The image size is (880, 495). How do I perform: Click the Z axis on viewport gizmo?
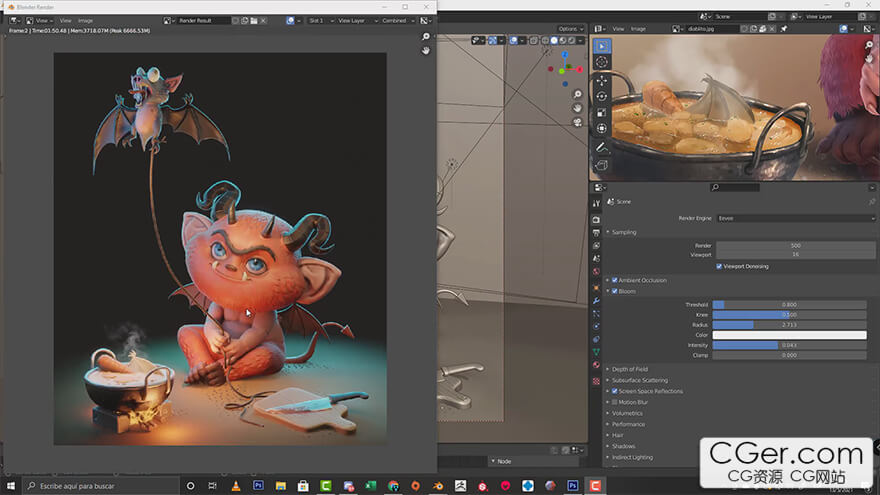tap(565, 54)
